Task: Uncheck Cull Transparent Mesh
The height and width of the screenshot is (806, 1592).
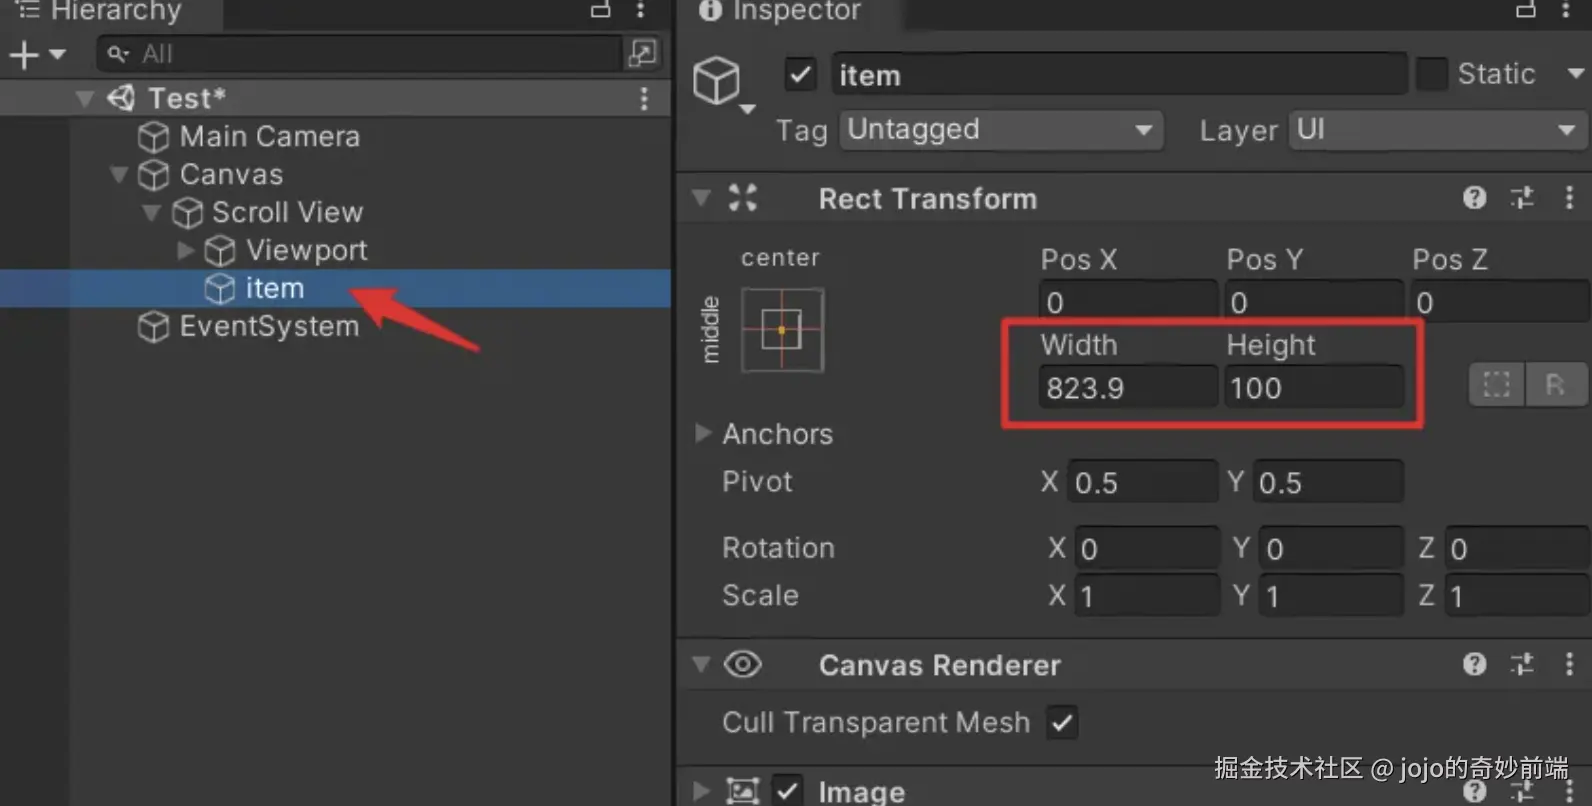Action: (x=1062, y=722)
